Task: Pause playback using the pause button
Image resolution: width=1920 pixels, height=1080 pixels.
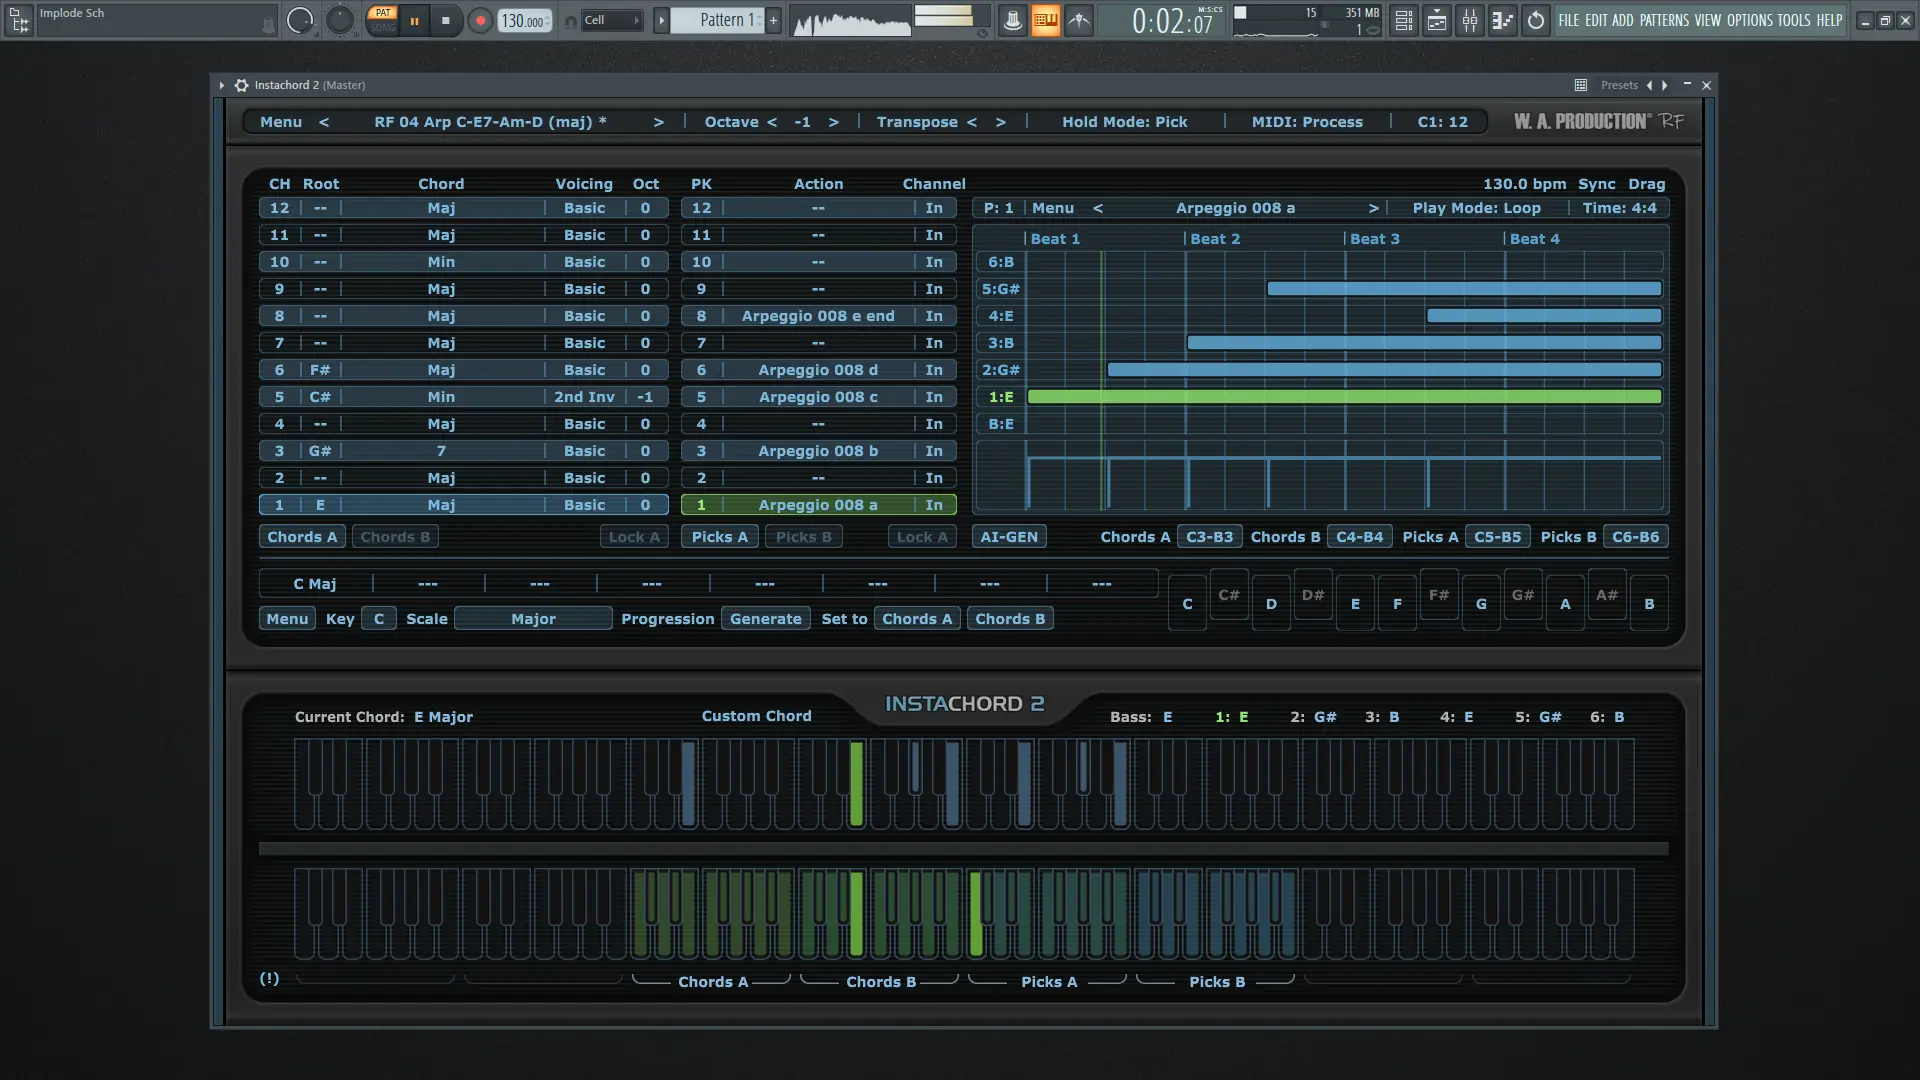Action: [x=414, y=20]
